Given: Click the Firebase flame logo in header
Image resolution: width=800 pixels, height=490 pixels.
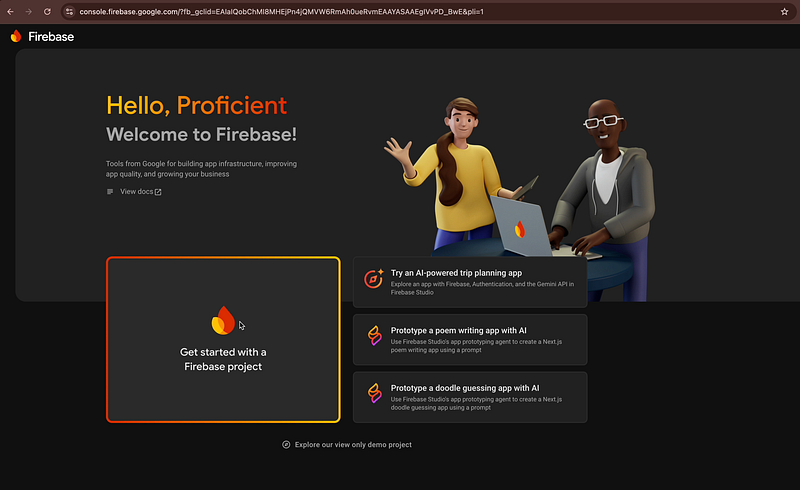Looking at the screenshot, I should tap(16, 36).
